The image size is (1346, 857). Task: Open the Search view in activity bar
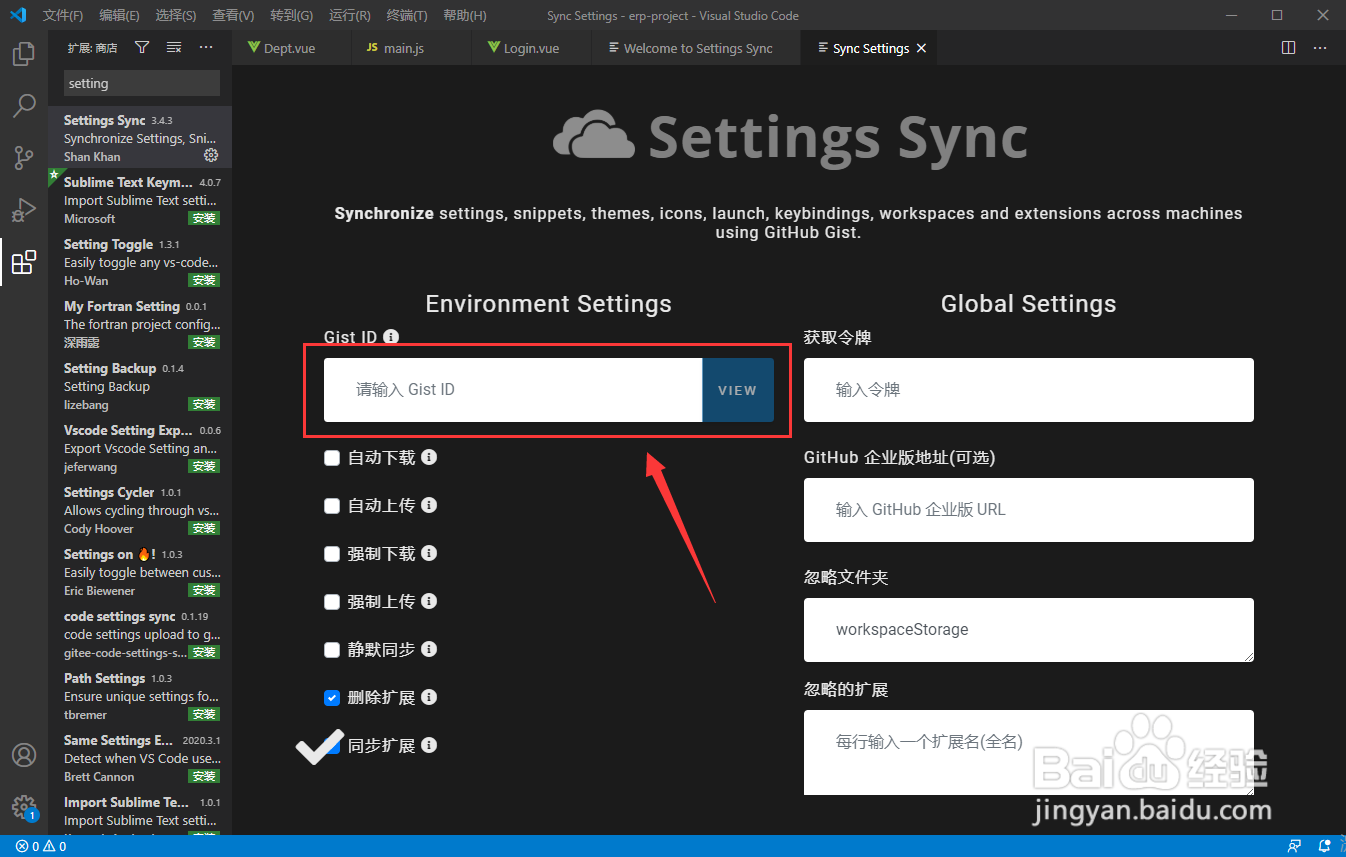pyautogui.click(x=24, y=106)
